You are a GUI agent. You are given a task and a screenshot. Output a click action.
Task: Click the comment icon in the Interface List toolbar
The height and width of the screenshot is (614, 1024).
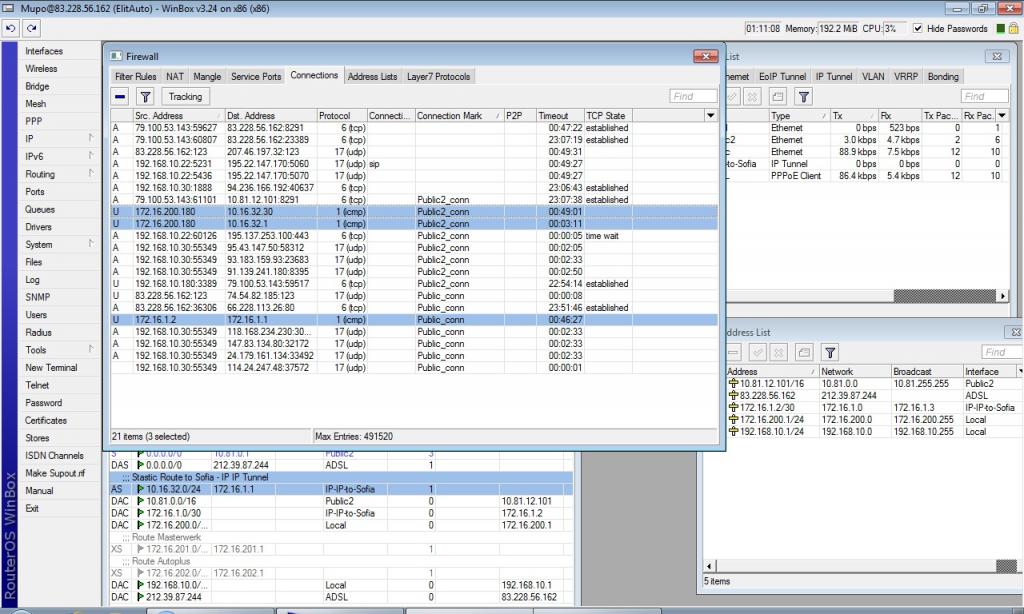coord(778,97)
